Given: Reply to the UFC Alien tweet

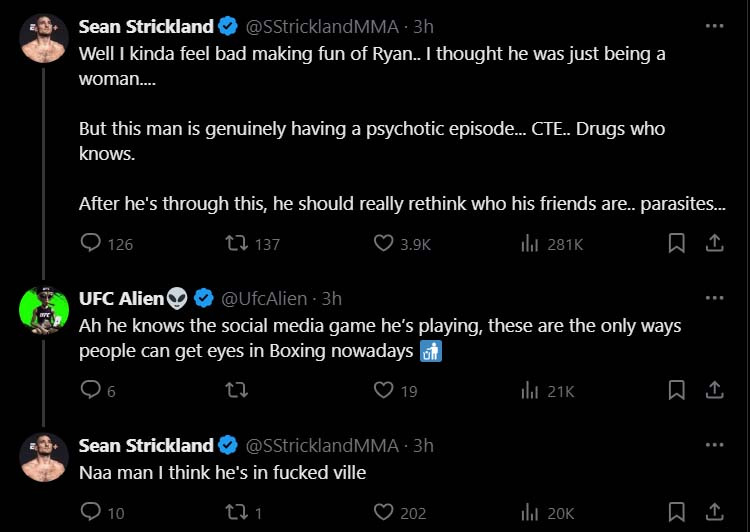Looking at the screenshot, I should [90, 391].
